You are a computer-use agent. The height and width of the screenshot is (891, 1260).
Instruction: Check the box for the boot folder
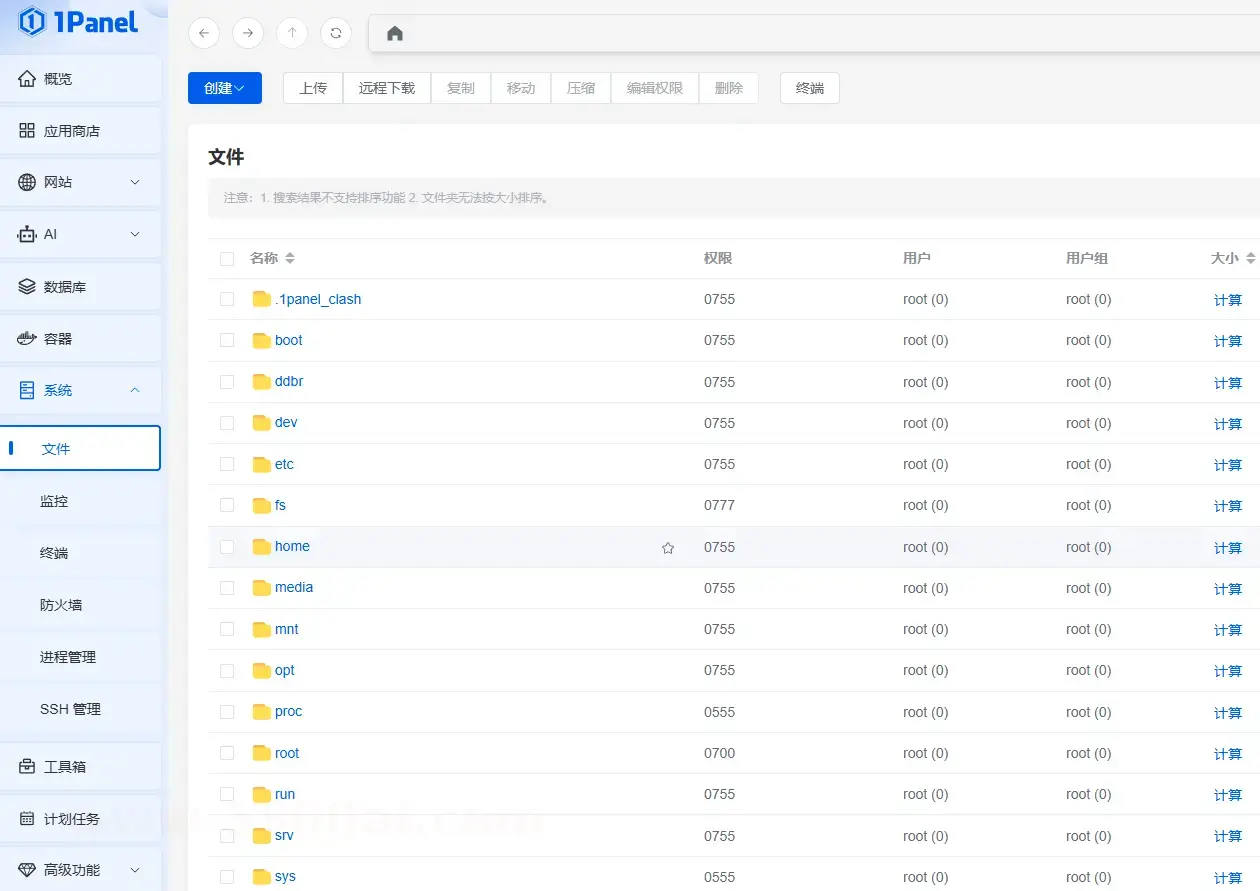(227, 340)
